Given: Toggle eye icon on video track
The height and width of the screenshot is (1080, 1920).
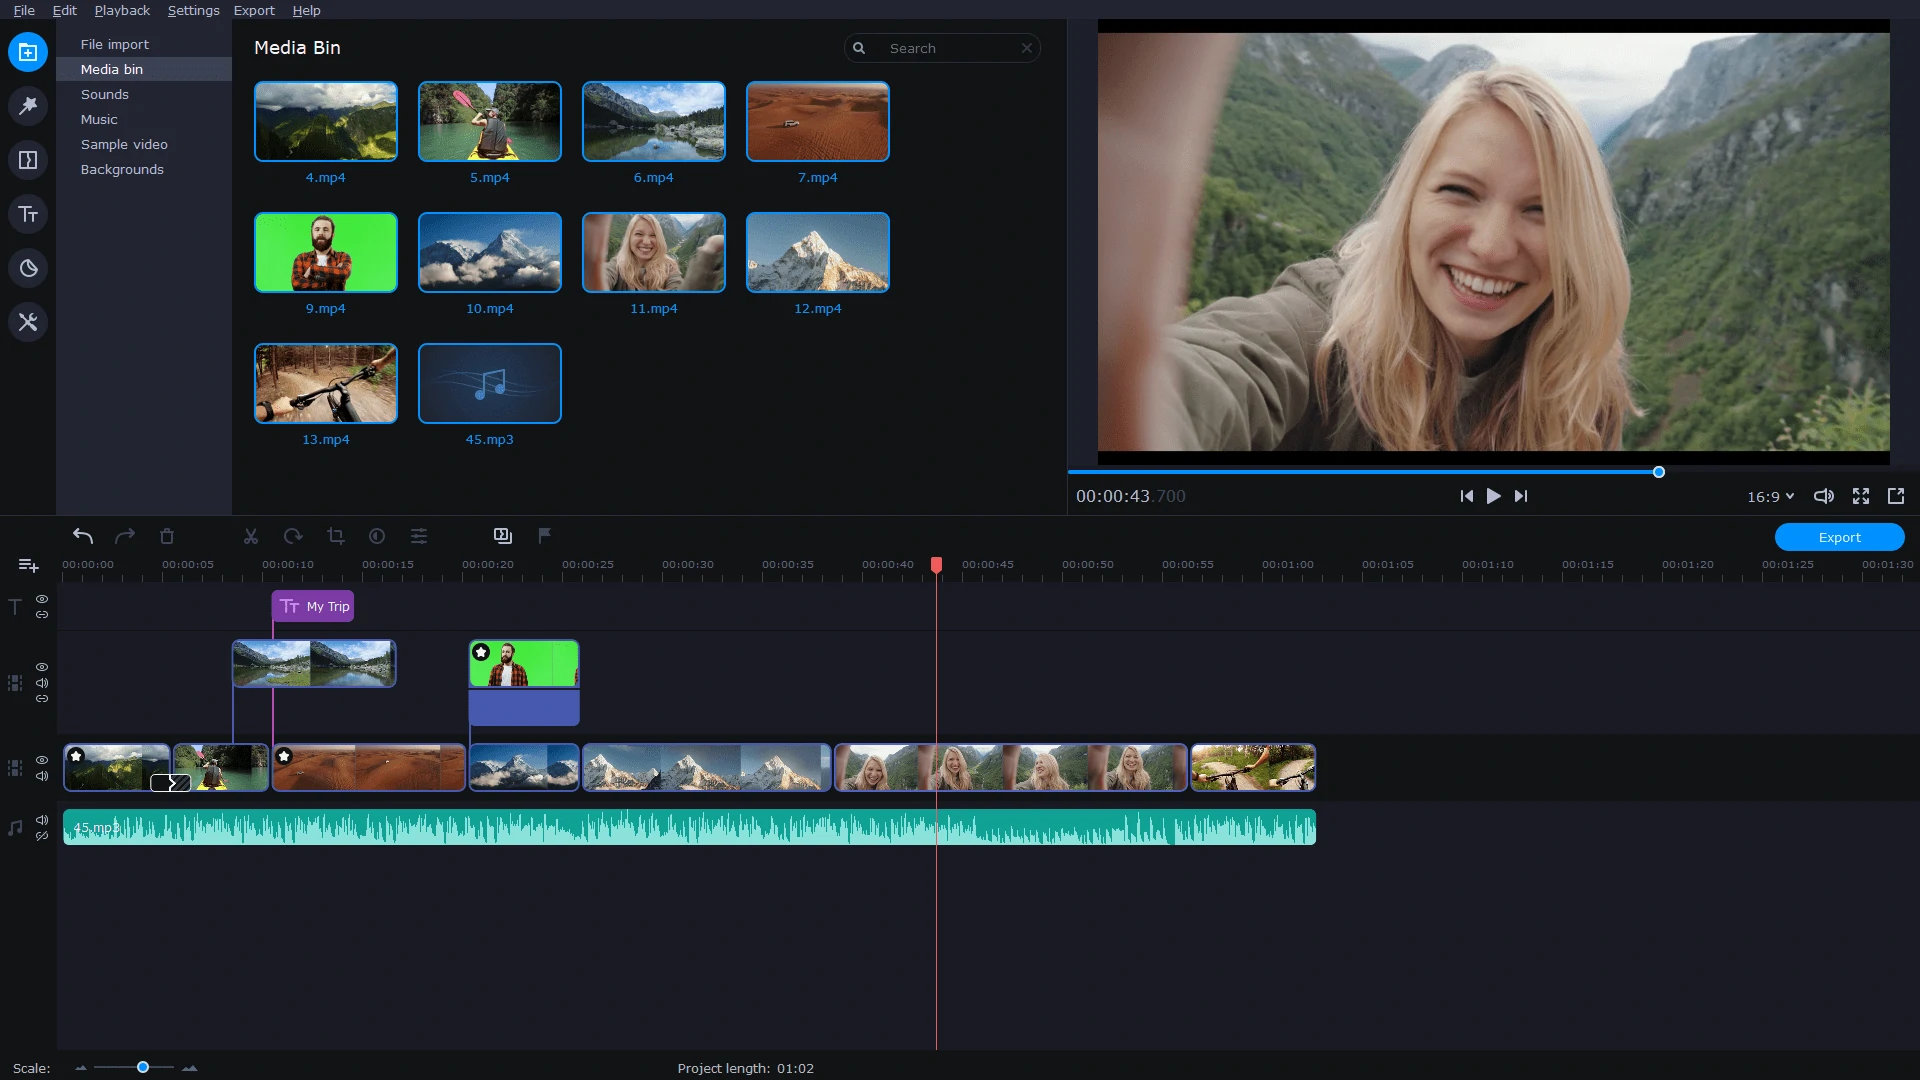Looking at the screenshot, I should point(42,758).
